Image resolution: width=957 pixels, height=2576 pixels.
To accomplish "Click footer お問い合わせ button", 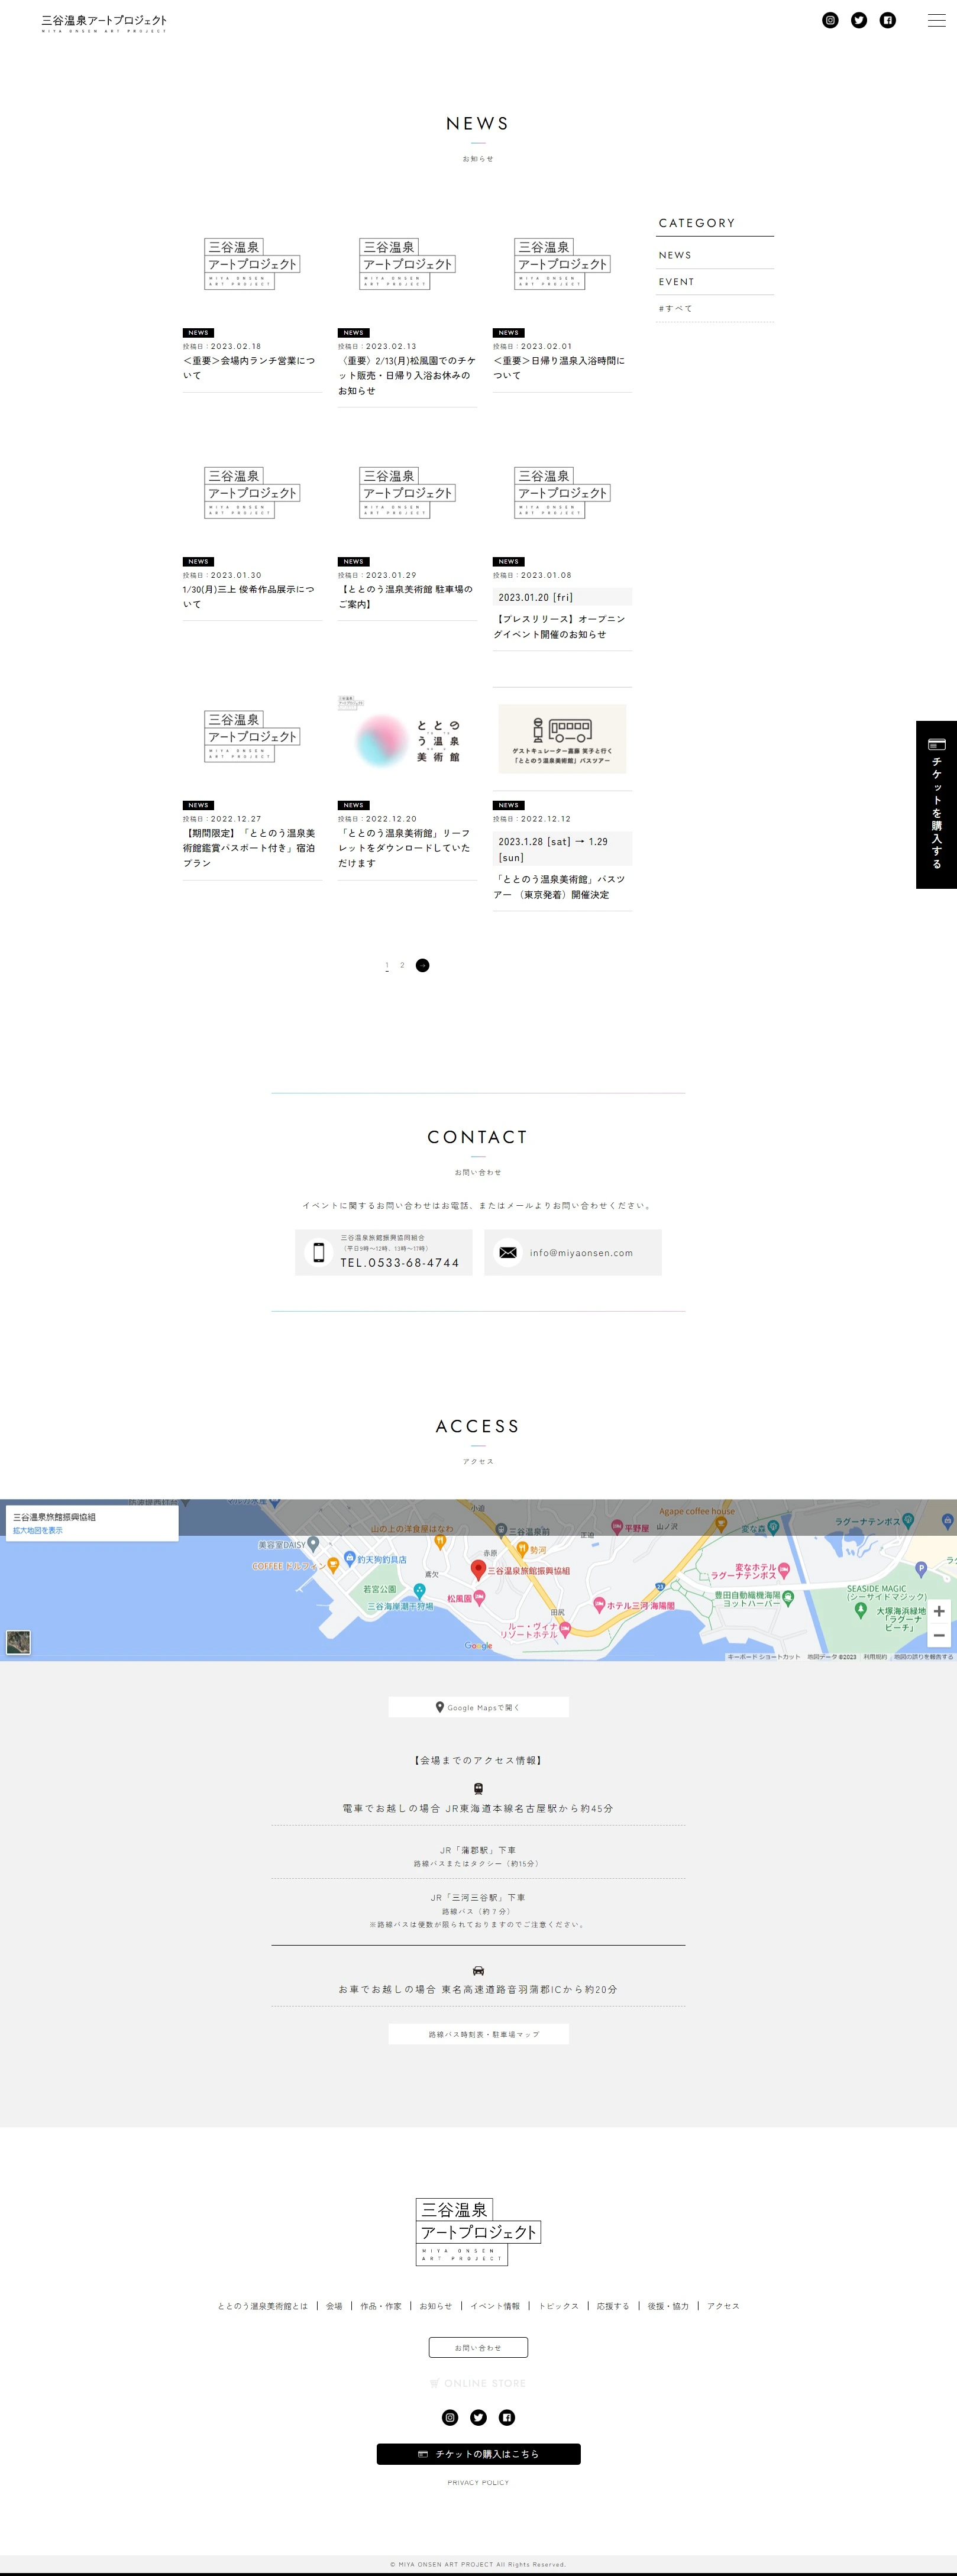I will (478, 2347).
